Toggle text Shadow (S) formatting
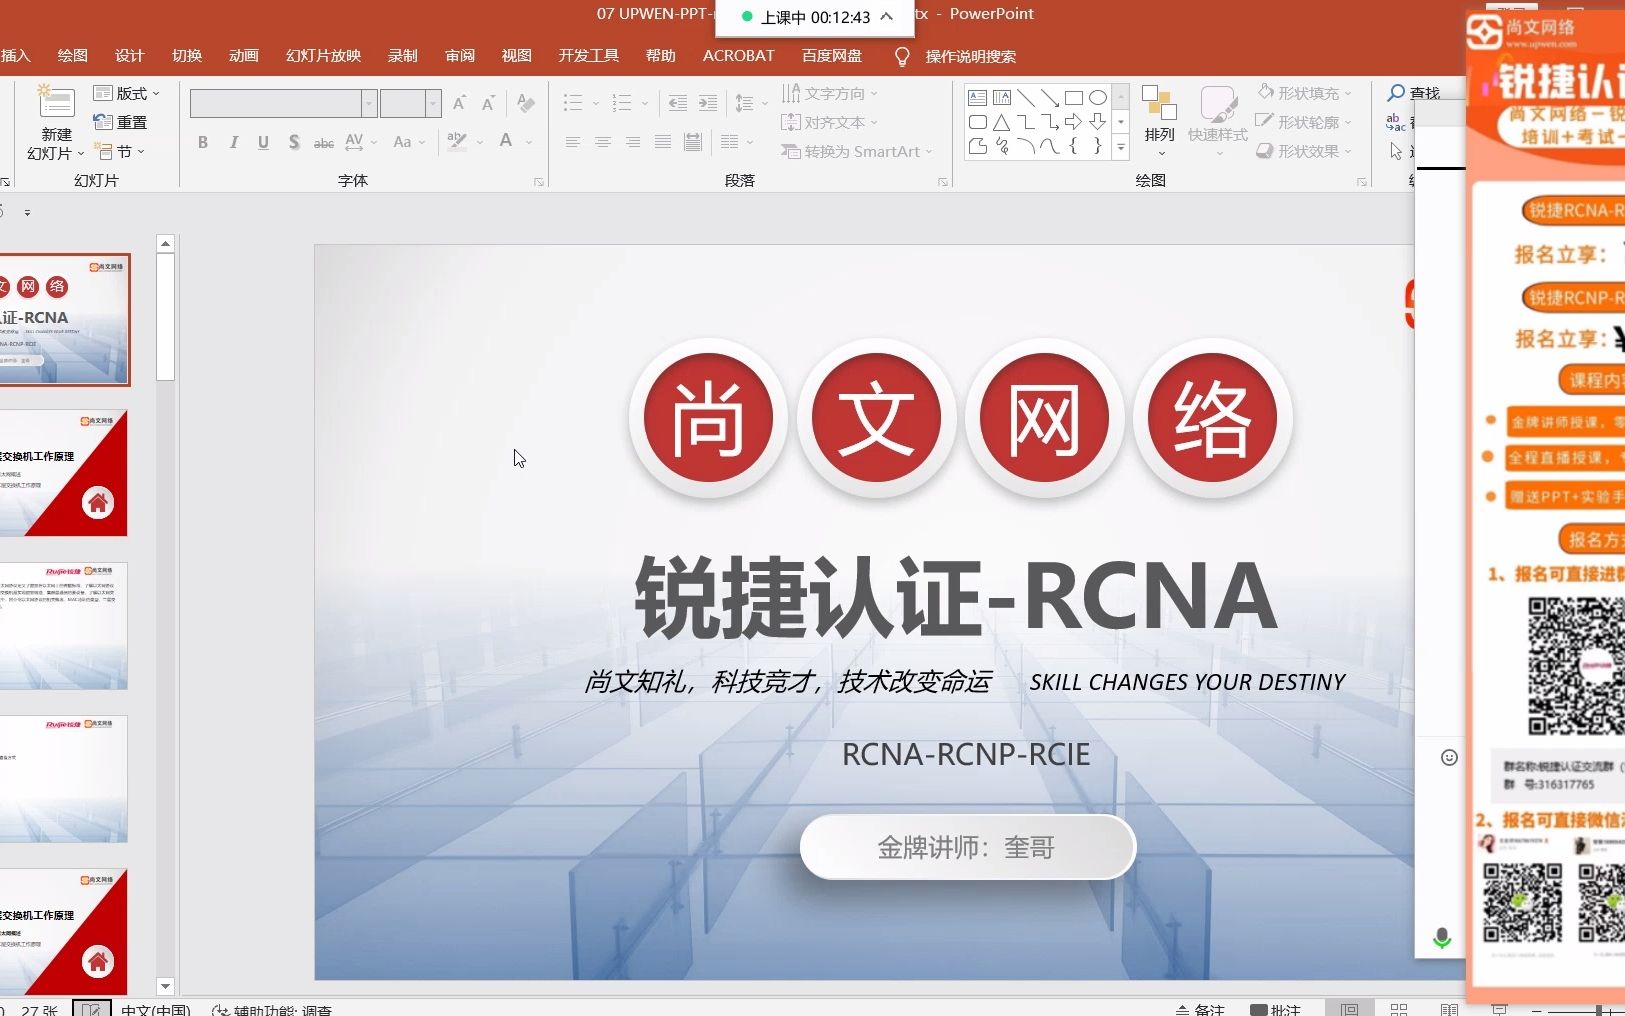The height and width of the screenshot is (1016, 1625). coord(294,142)
